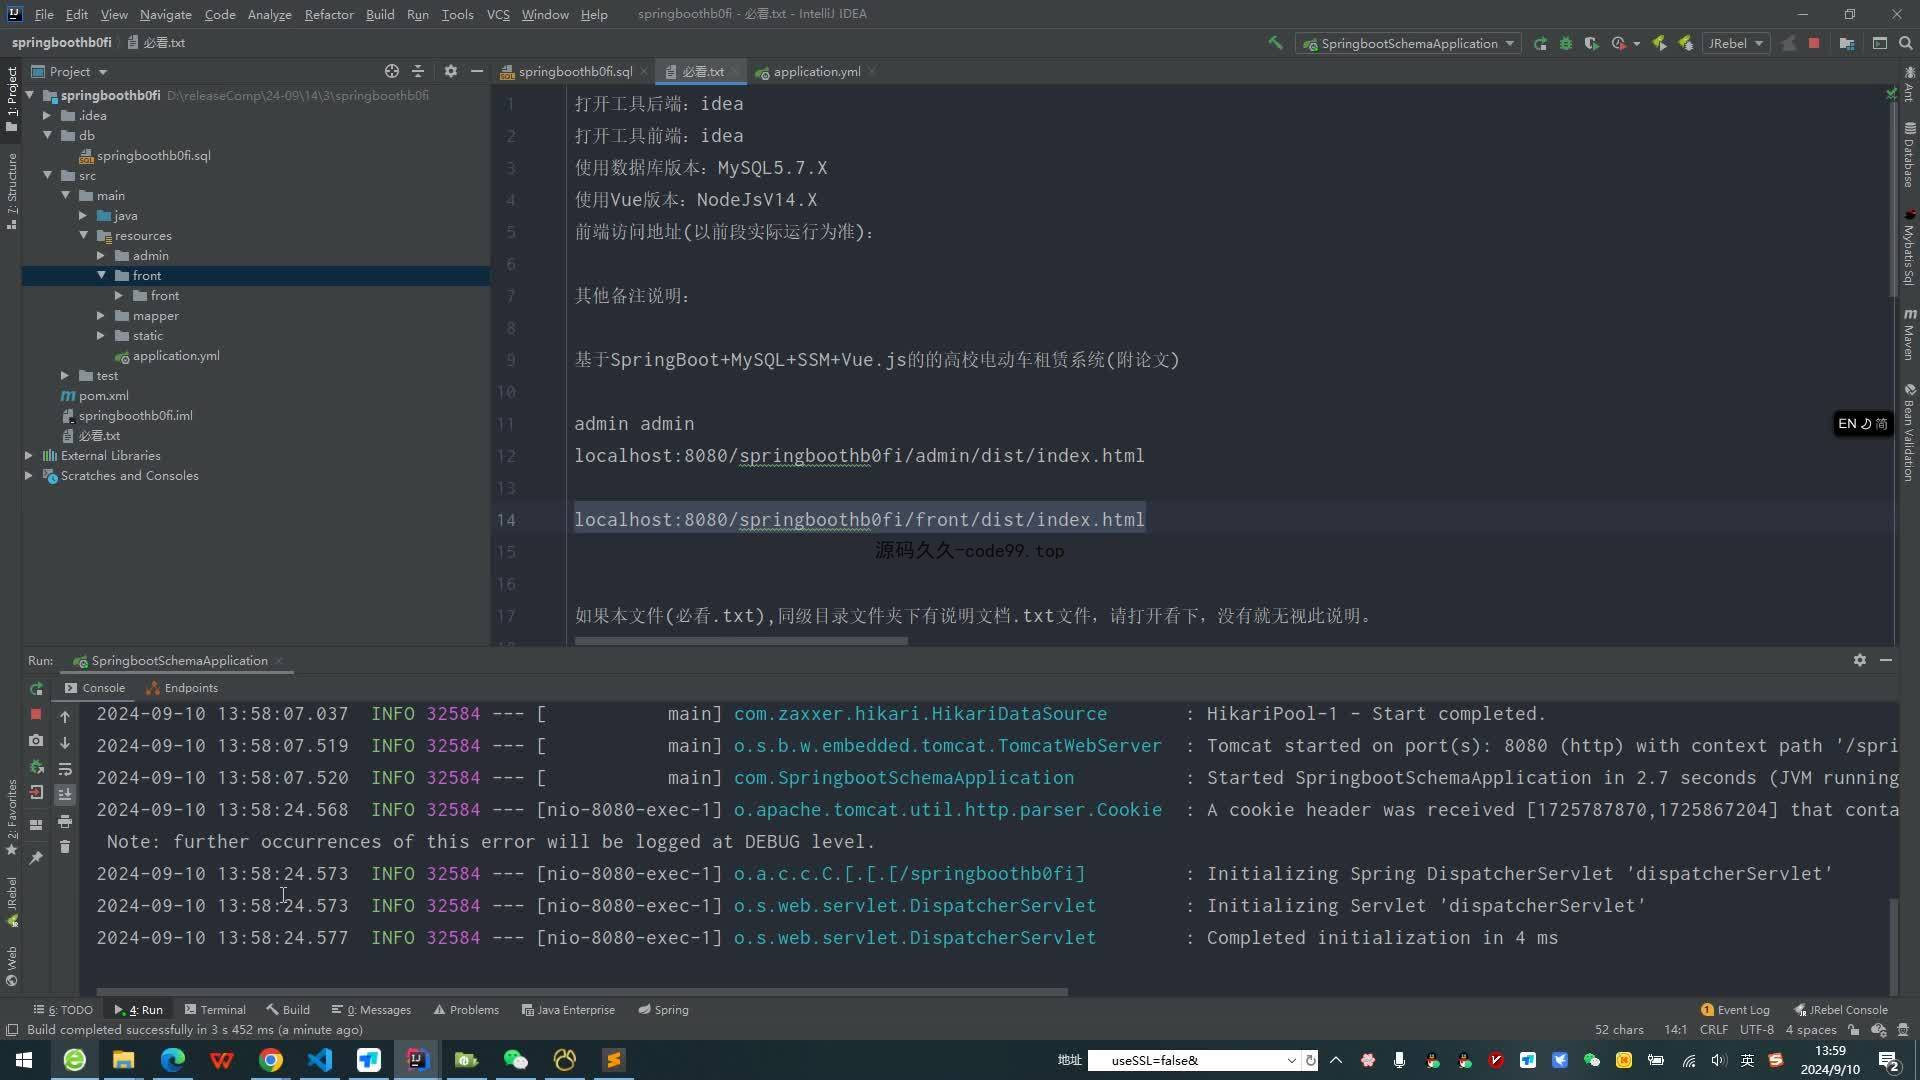Viewport: 1920px width, 1080px height.
Task: Rerun application in the Run panel
Action: [x=36, y=688]
